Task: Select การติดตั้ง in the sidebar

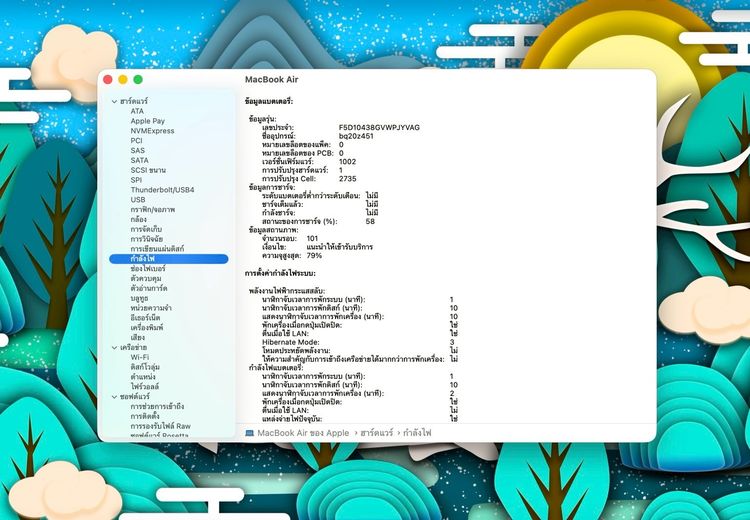Action: click(145, 417)
